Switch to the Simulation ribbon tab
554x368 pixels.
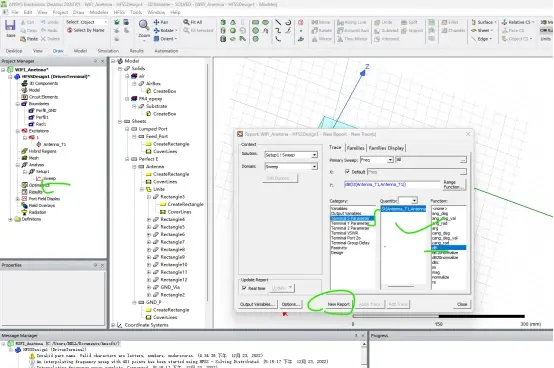coord(108,51)
